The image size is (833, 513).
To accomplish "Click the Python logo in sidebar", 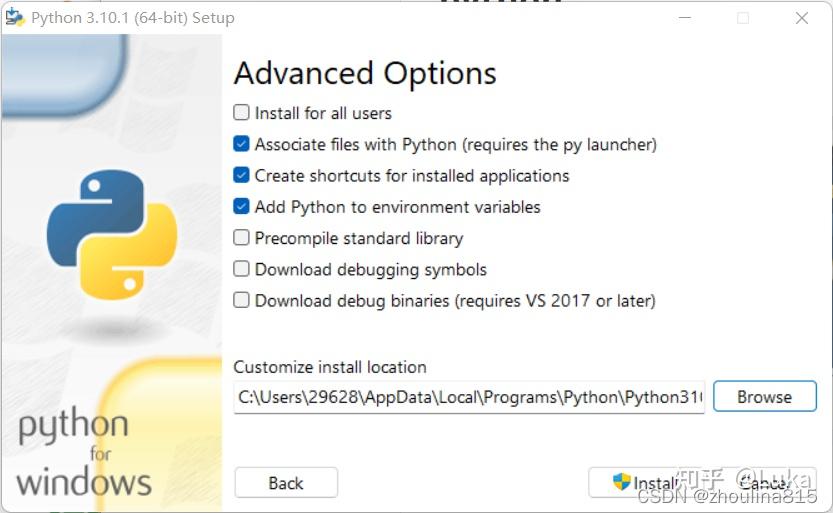I will (112, 234).
